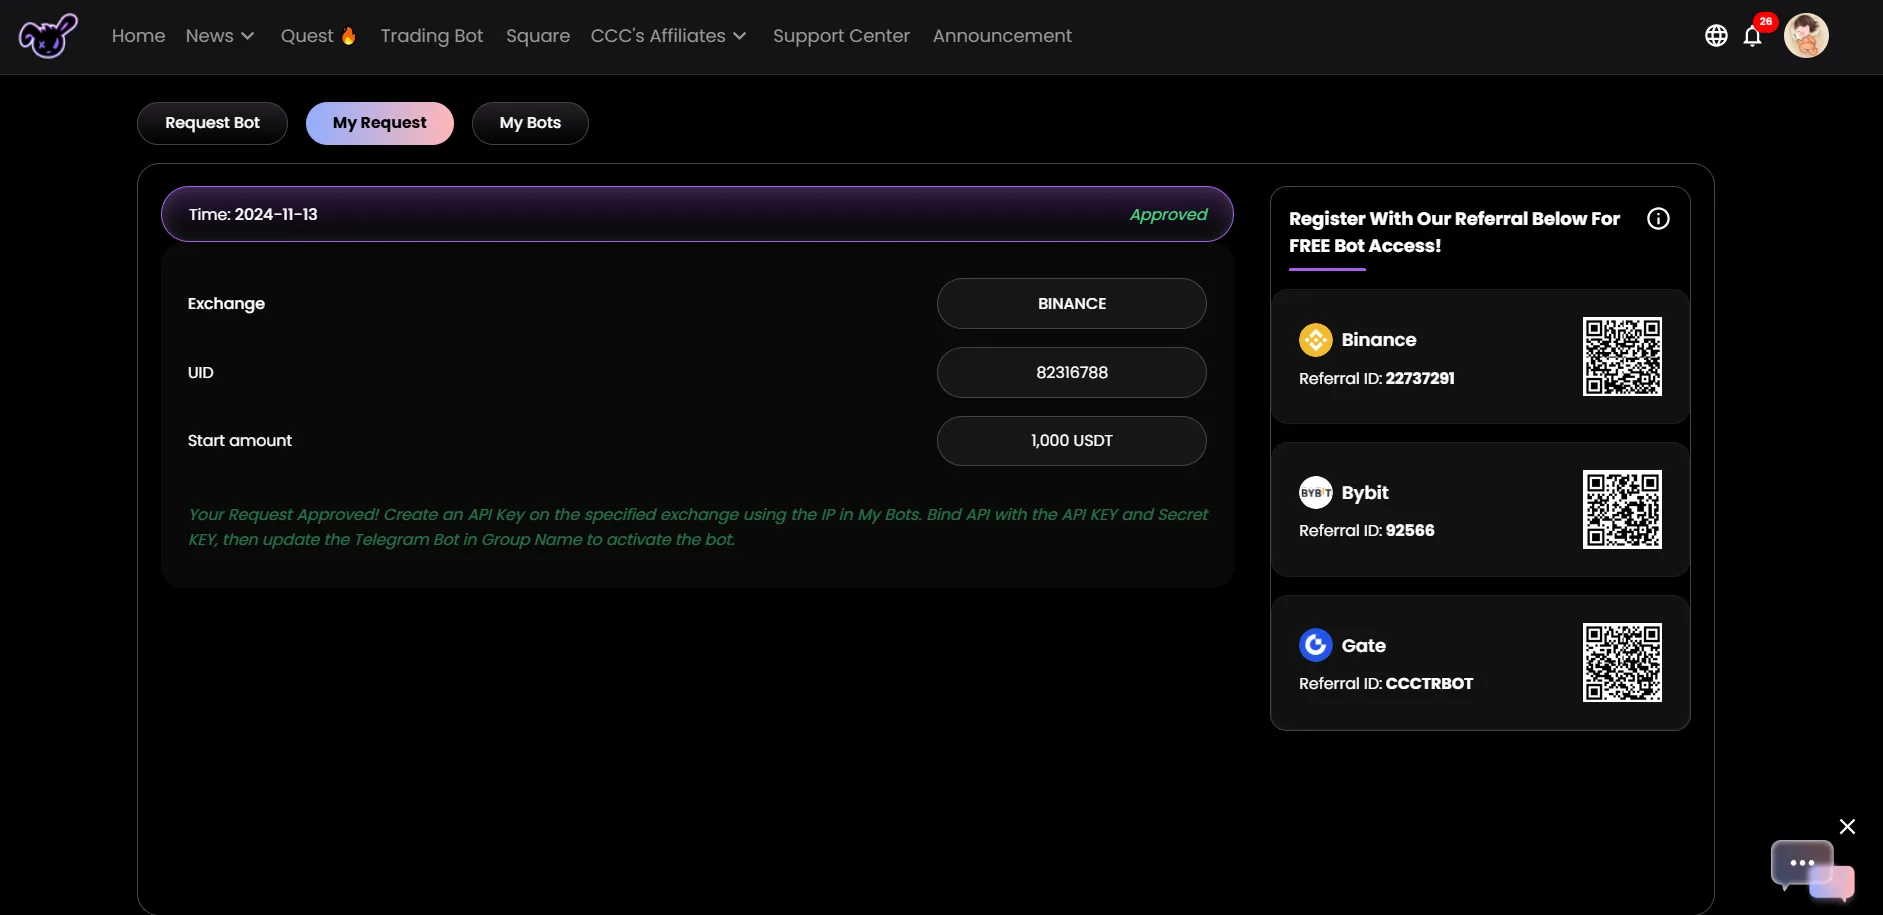Expand the News dropdown menu
The image size is (1883, 915).
(220, 36)
